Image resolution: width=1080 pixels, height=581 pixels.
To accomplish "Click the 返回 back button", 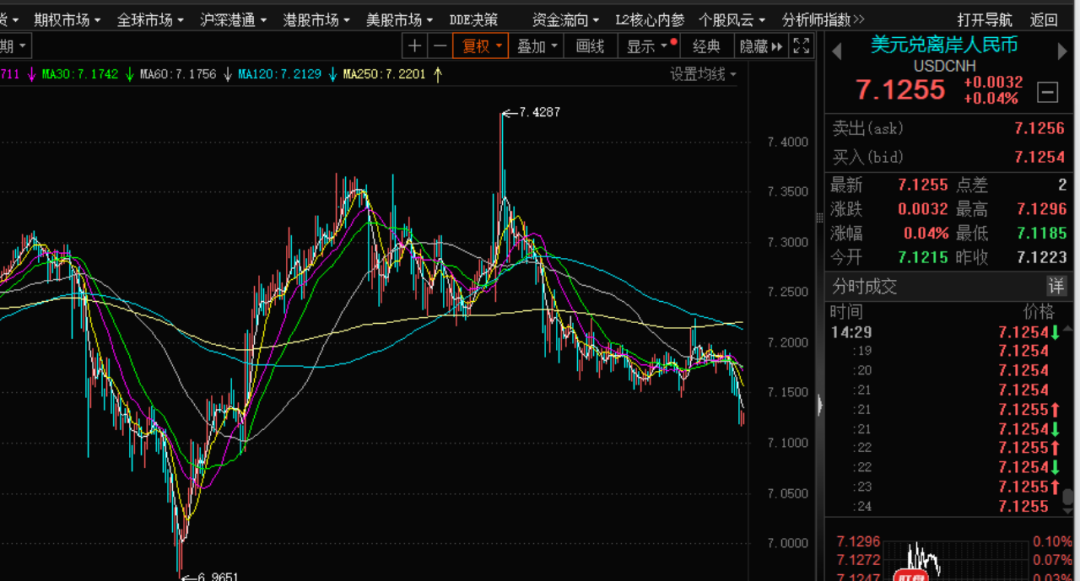I will coord(1043,19).
